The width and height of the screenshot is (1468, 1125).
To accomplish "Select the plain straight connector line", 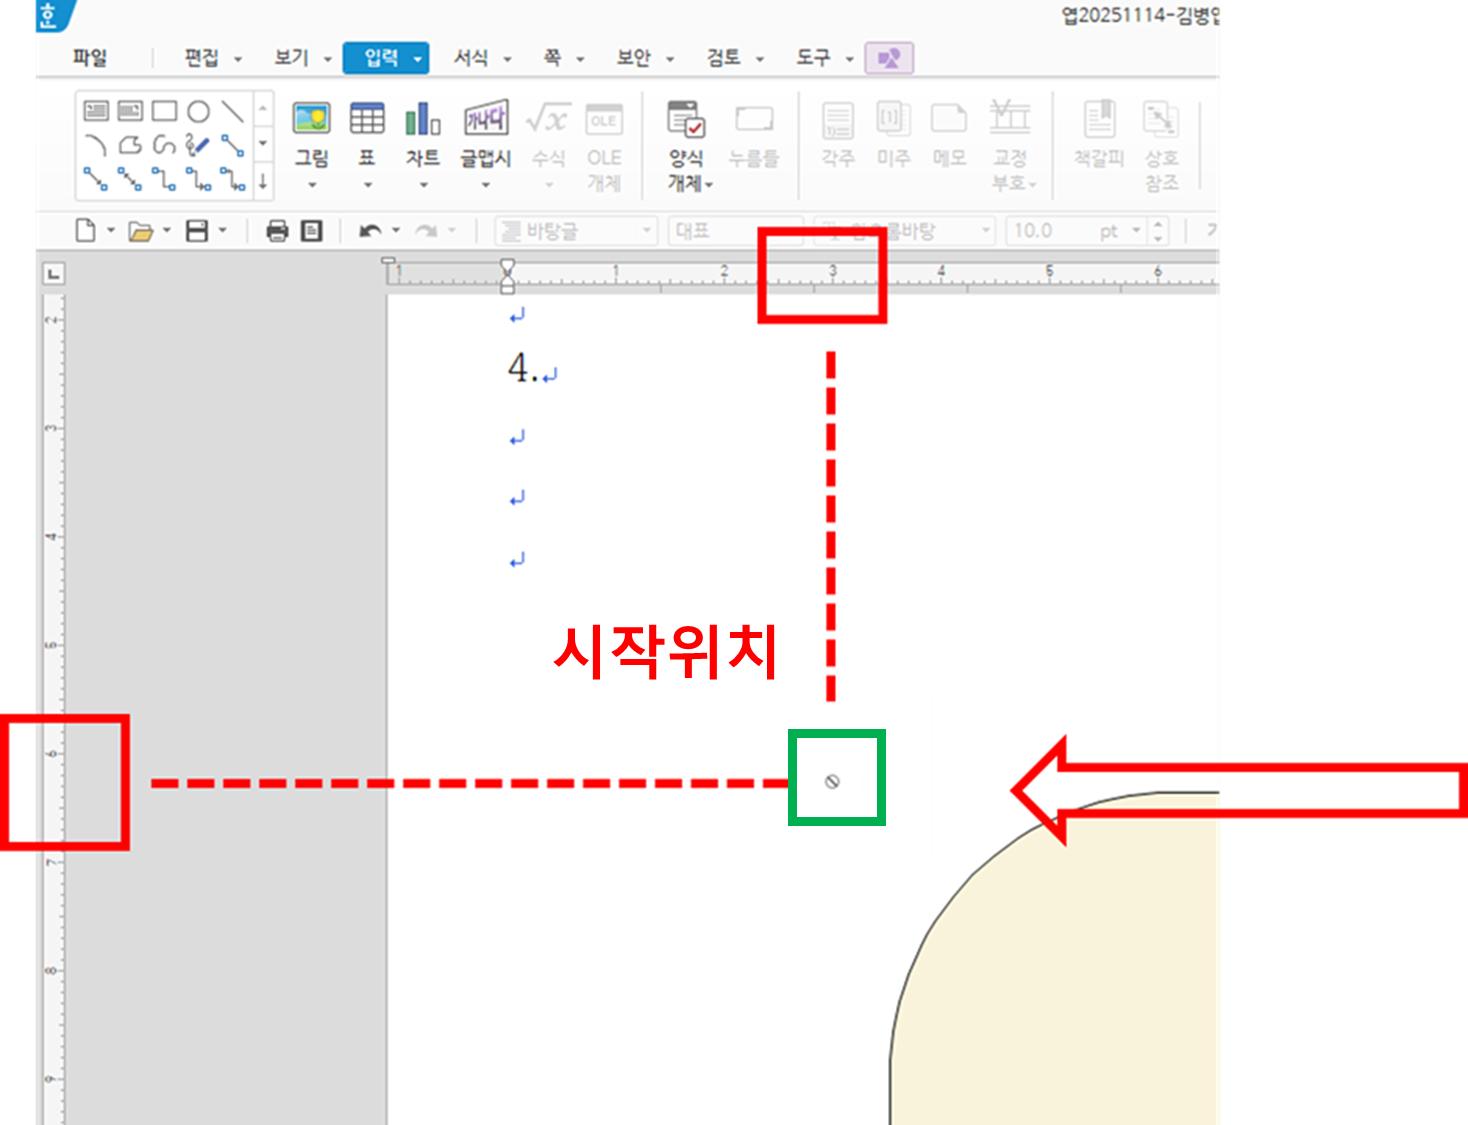I will coord(232,145).
